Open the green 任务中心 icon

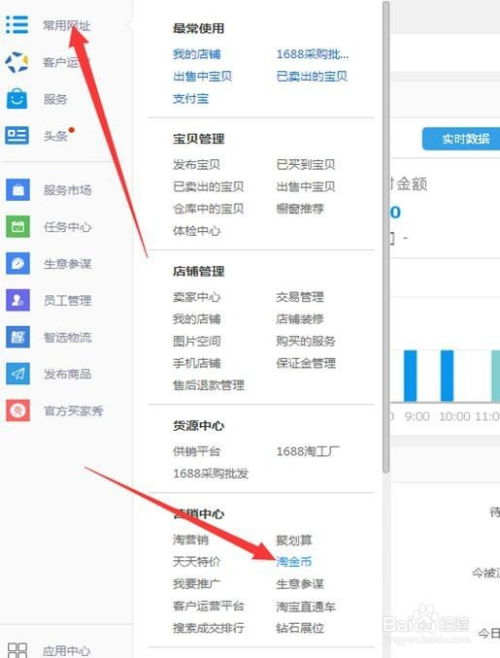tap(18, 227)
